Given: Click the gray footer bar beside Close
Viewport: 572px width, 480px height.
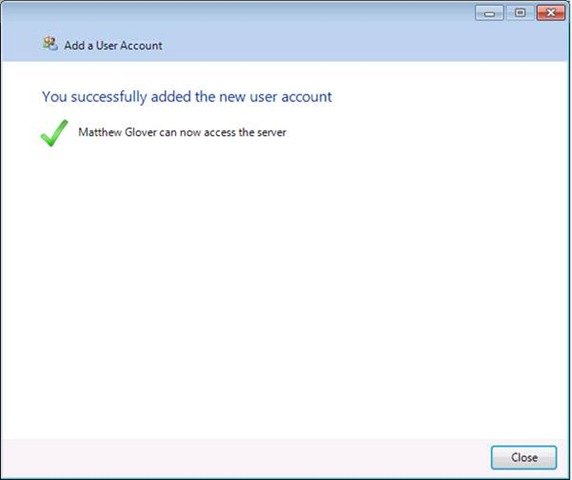Looking at the screenshot, I should 244,458.
